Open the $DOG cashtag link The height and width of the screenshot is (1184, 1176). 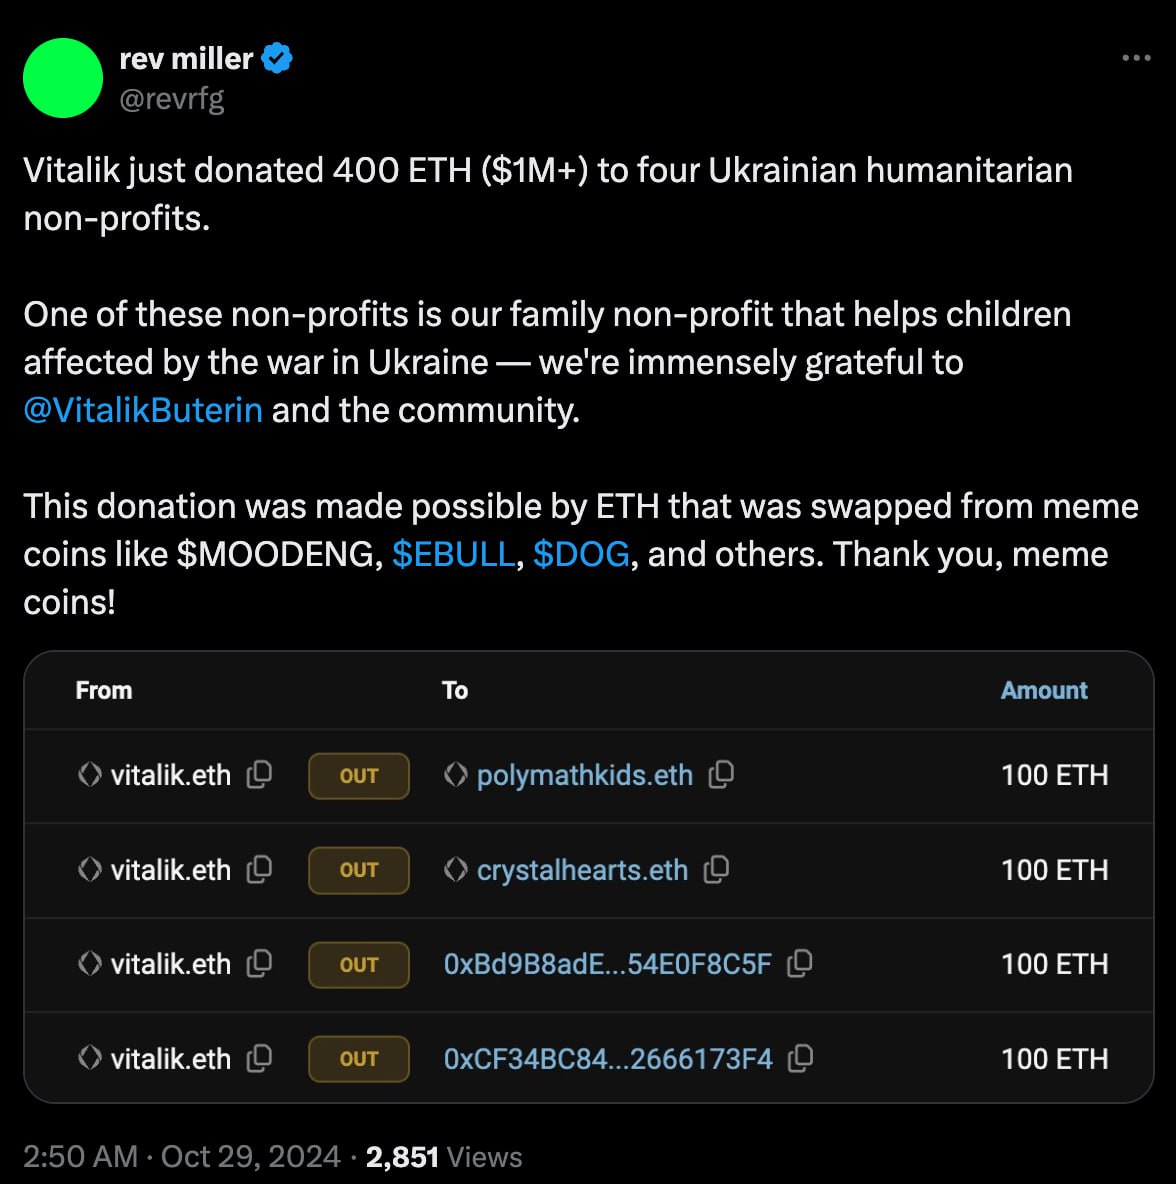(x=581, y=554)
